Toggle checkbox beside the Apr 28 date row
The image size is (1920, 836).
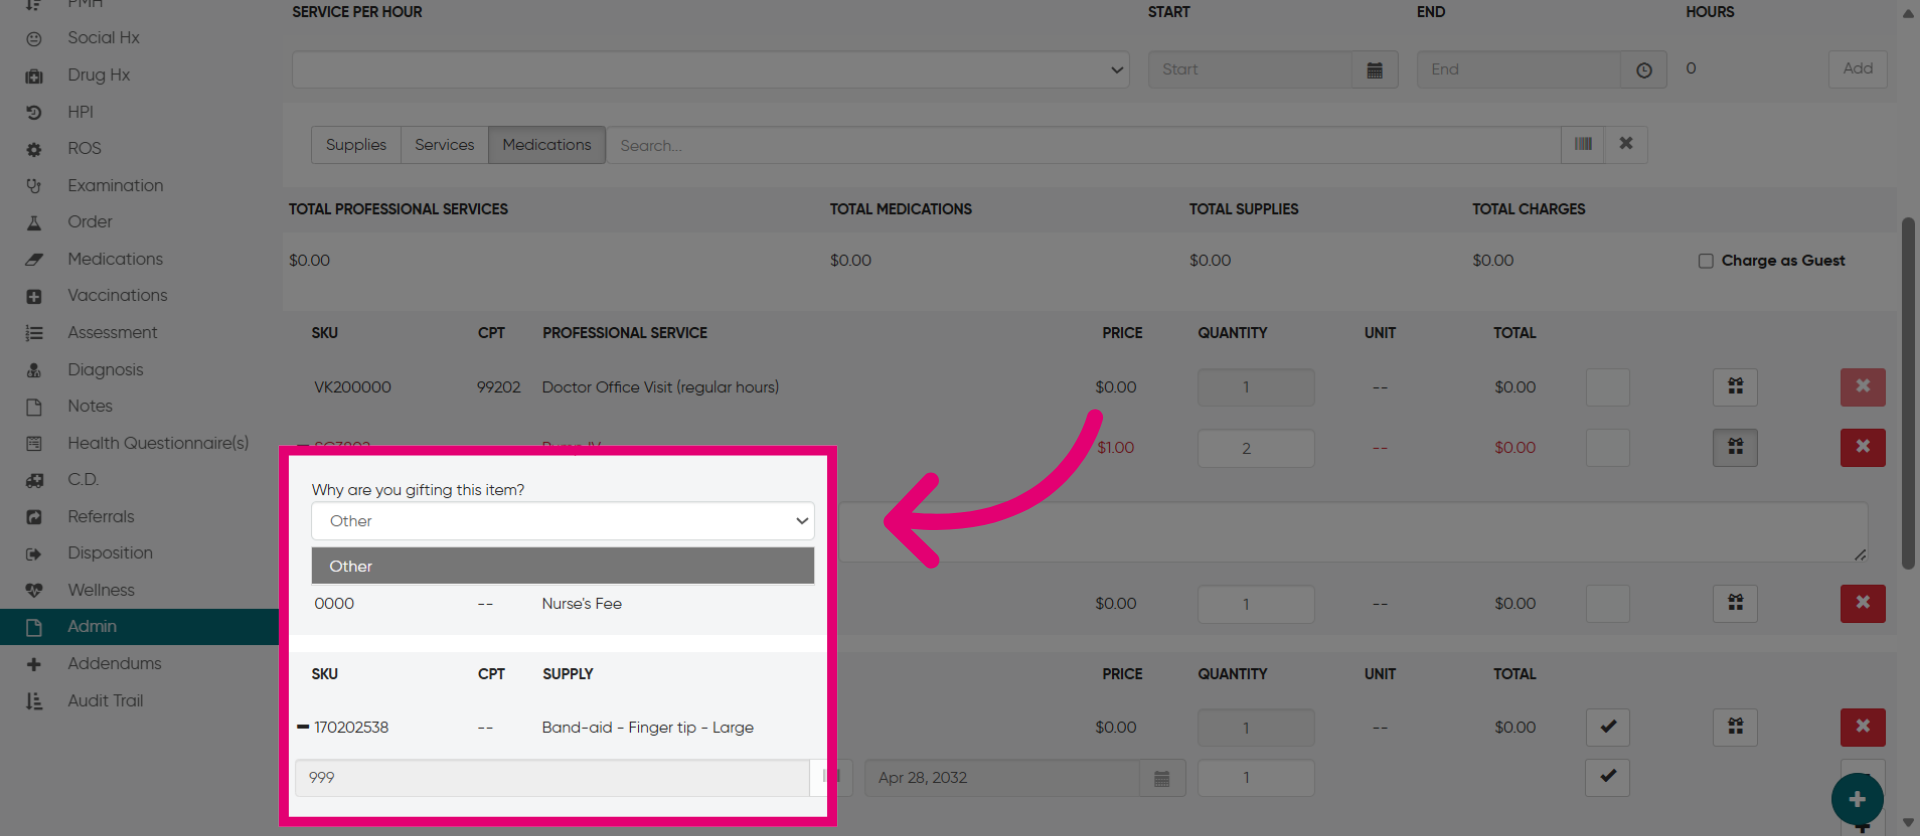point(1608,777)
